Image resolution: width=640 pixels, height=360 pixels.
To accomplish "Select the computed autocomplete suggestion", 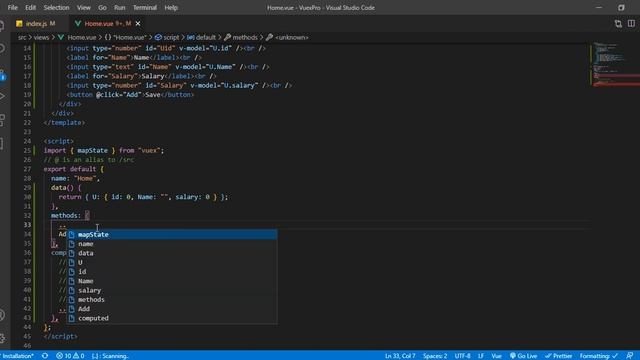I will pos(172,318).
